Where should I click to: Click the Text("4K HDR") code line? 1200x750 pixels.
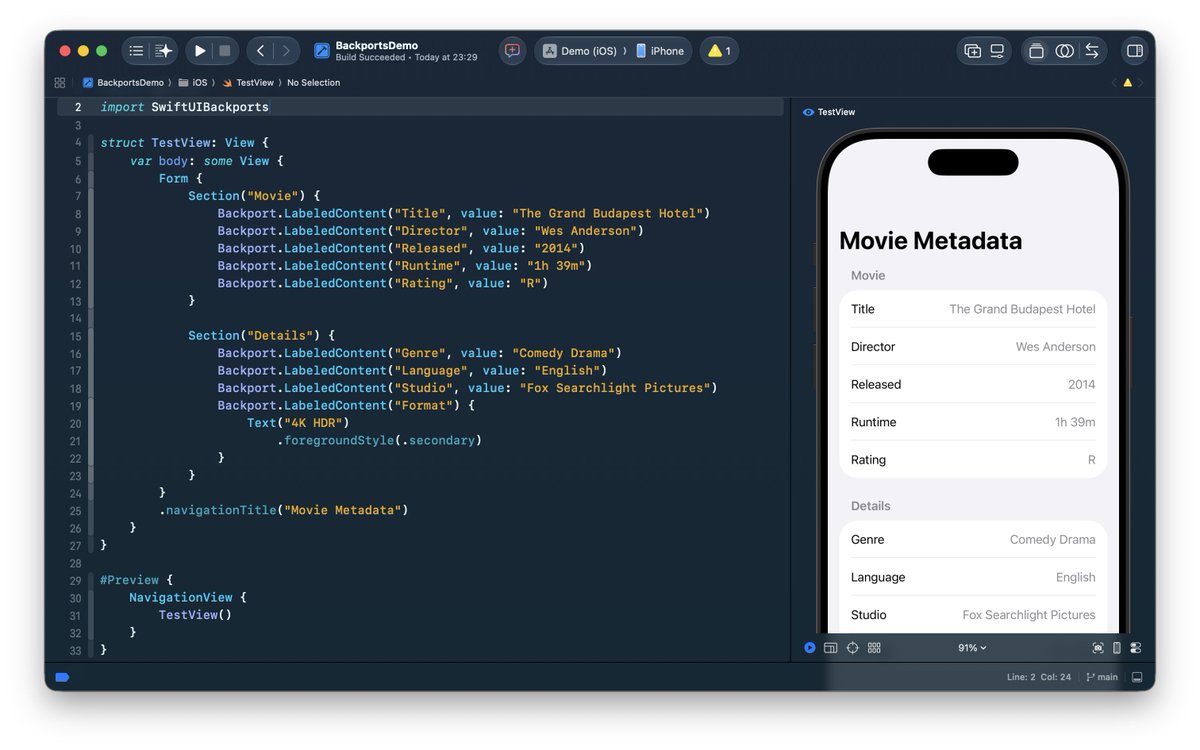pos(298,423)
